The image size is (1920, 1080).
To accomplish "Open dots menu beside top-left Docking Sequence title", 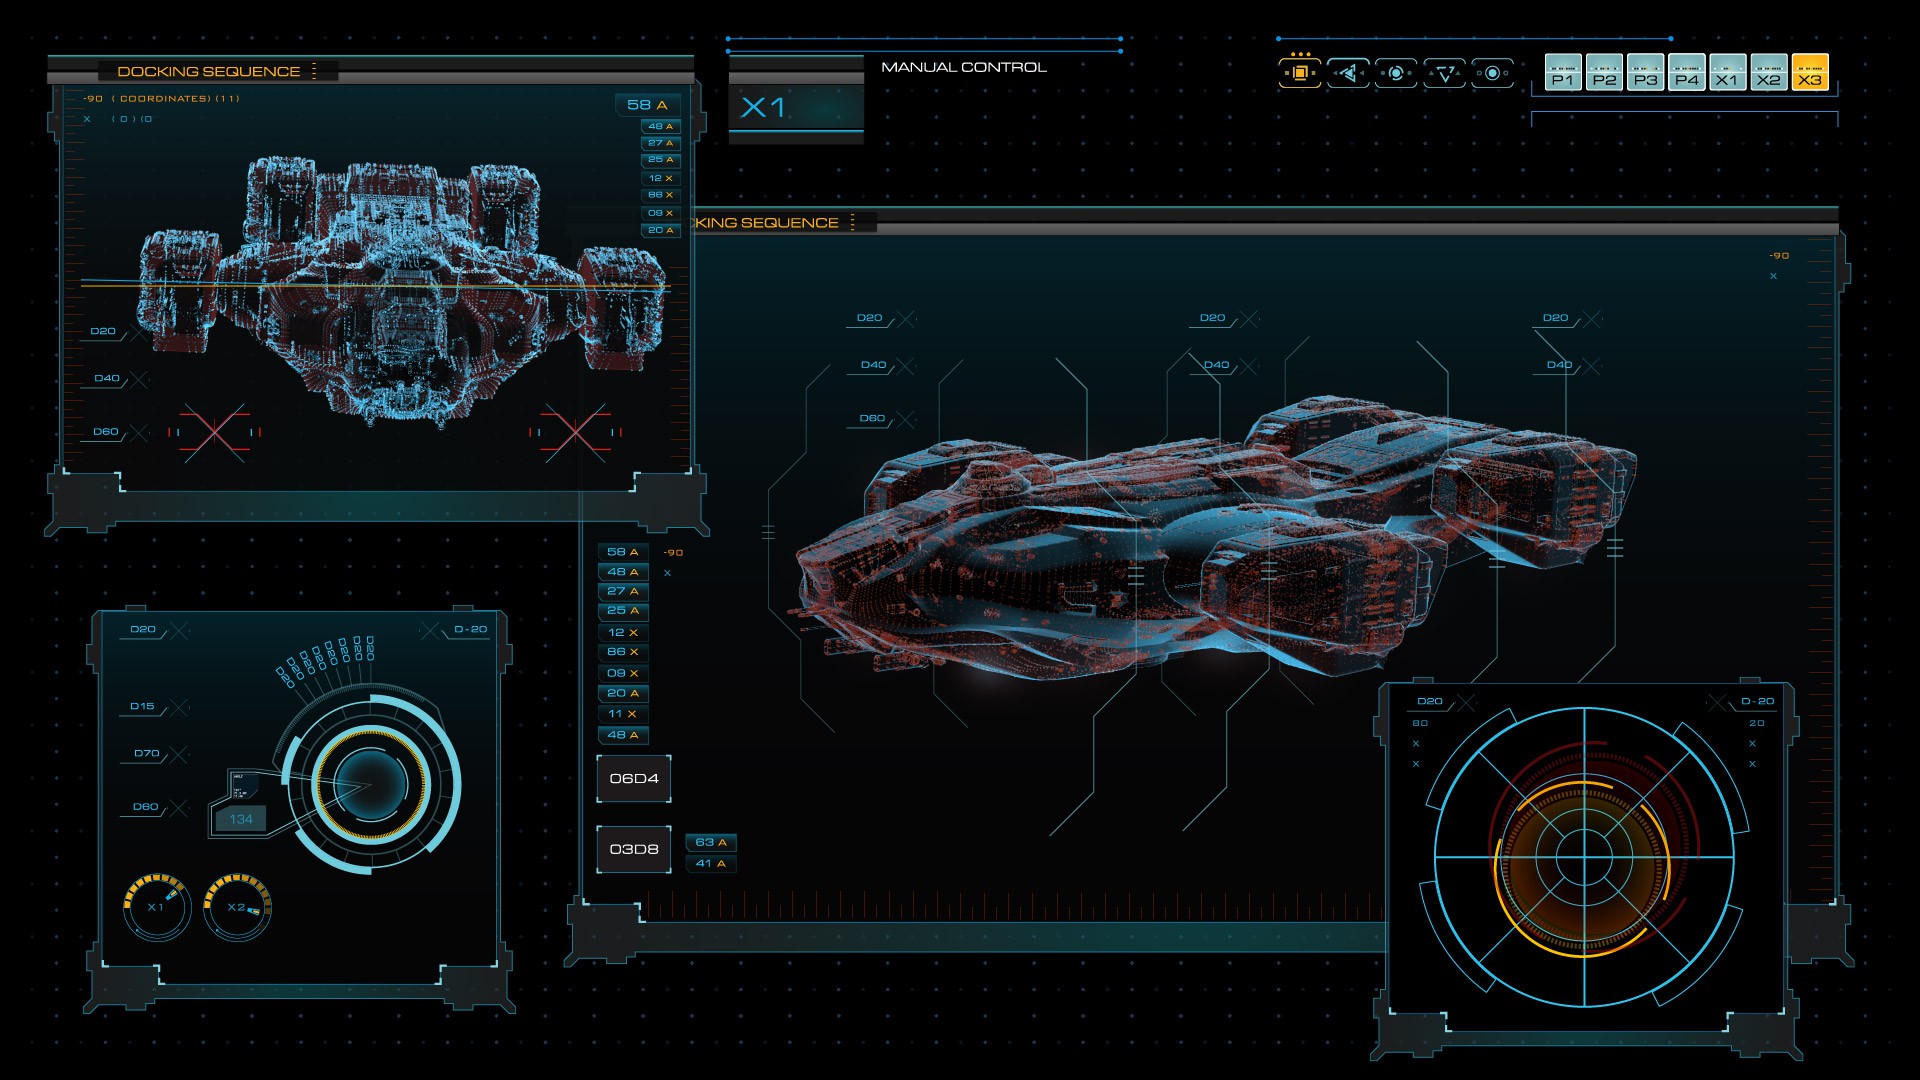I will [314, 71].
